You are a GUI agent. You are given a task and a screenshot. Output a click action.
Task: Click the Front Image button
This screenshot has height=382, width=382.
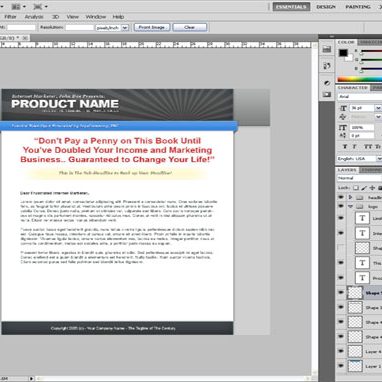[x=152, y=27]
